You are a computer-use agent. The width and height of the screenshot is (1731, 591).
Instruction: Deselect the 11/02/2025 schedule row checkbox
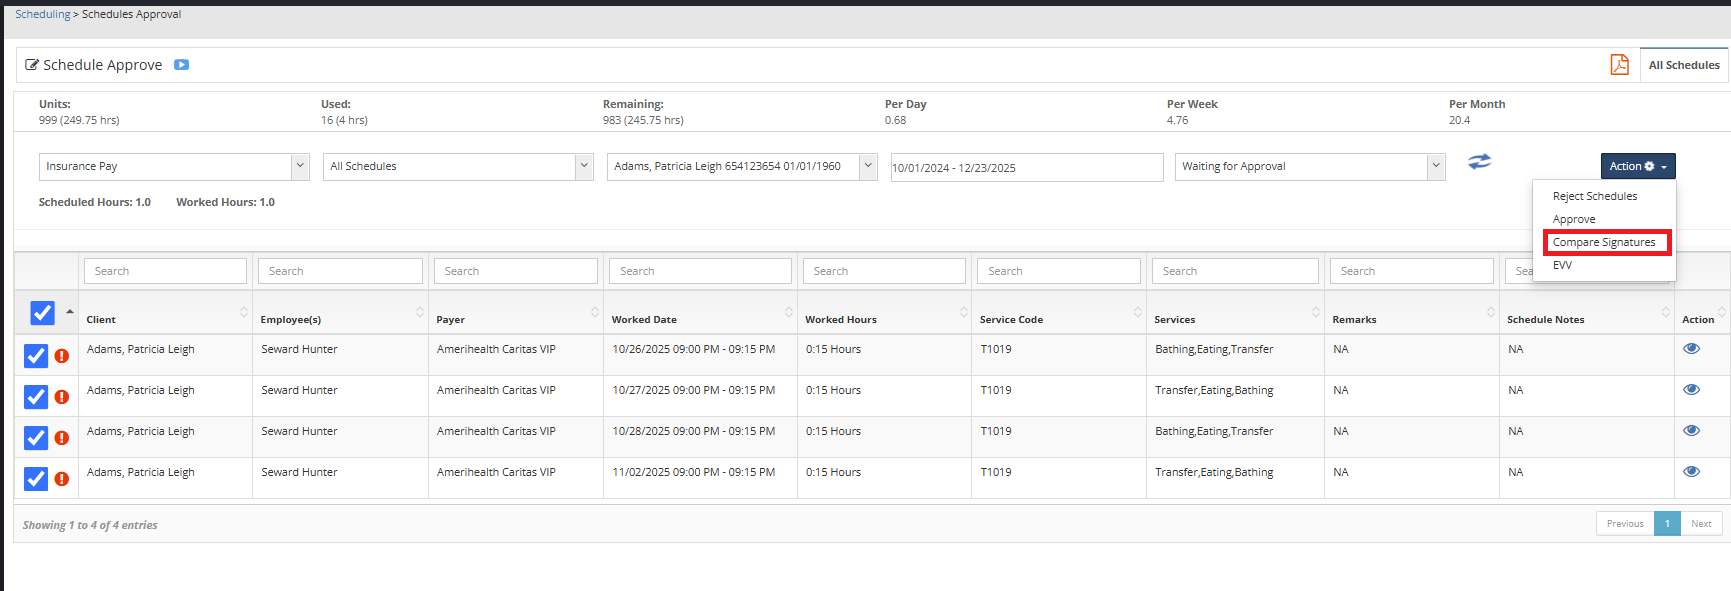point(36,479)
